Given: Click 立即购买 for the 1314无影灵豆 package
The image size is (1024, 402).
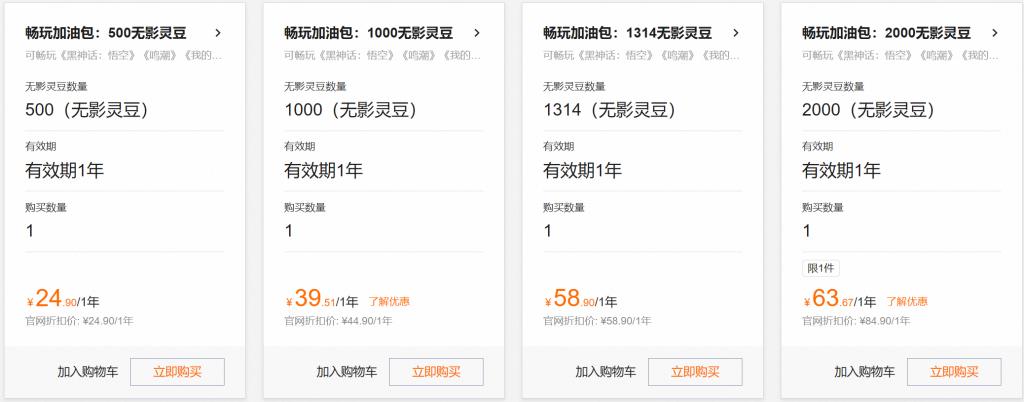Looking at the screenshot, I should (x=696, y=372).
